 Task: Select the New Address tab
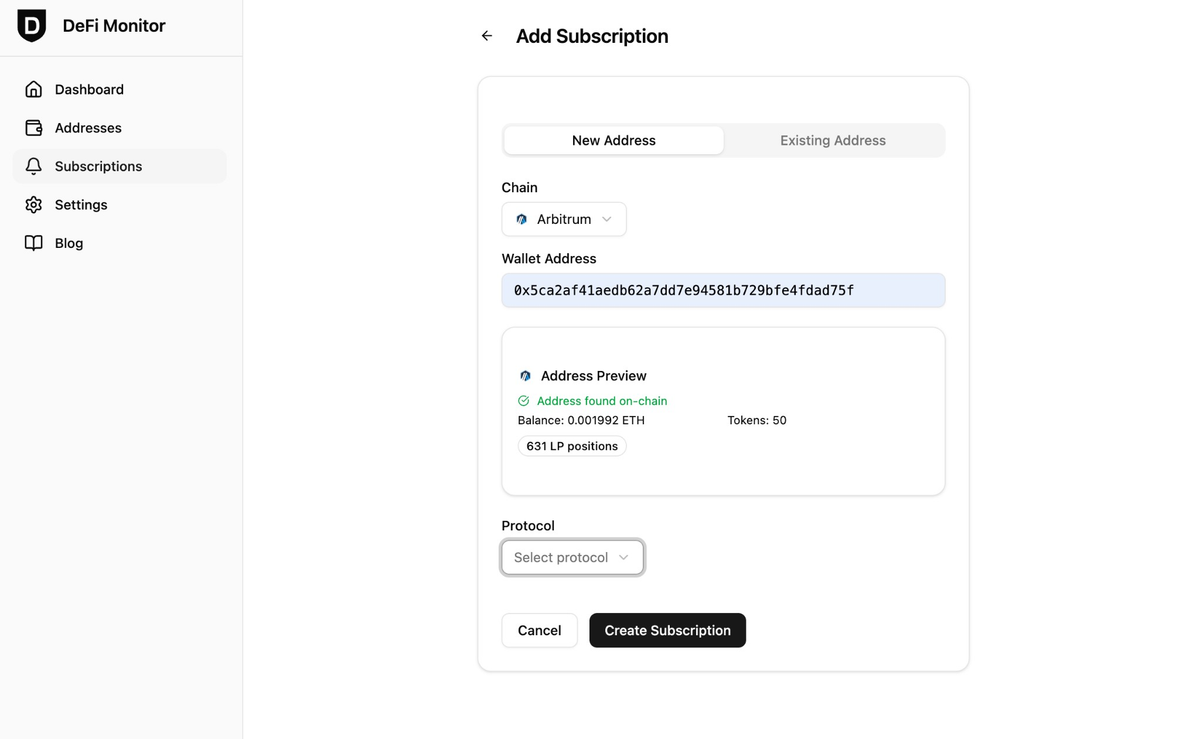(x=613, y=140)
